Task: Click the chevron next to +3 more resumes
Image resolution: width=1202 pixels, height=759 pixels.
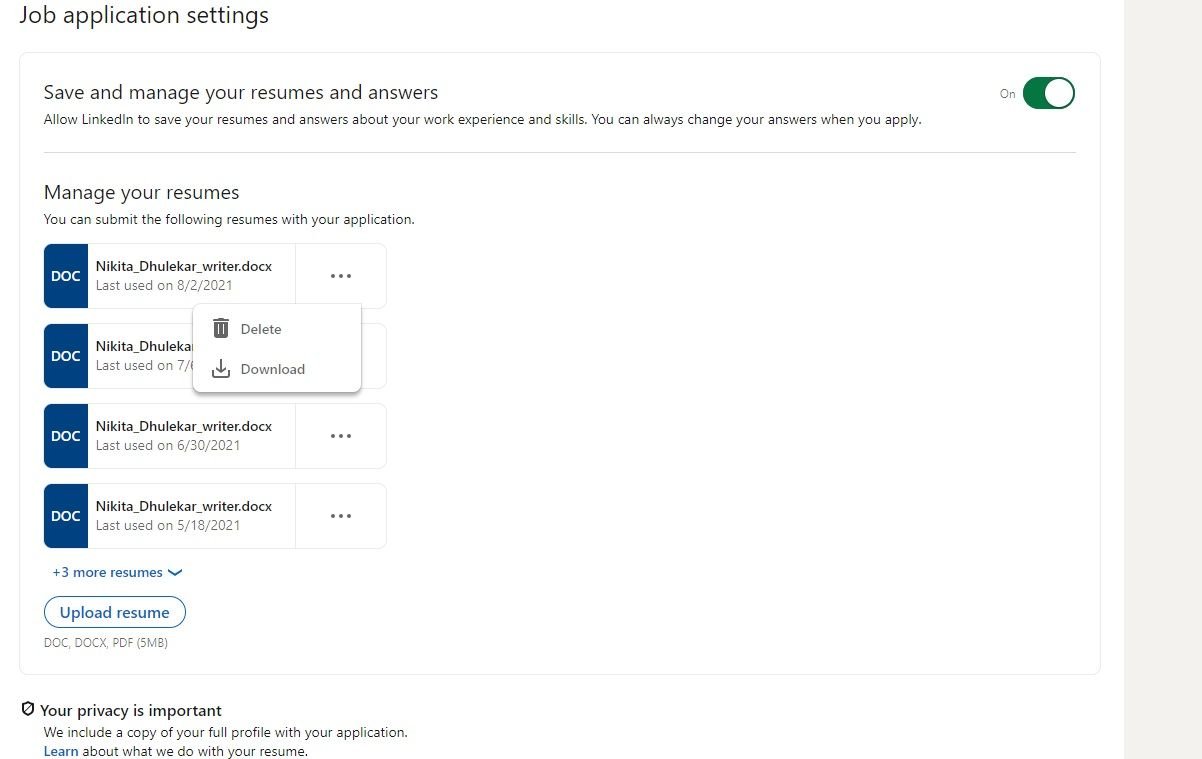Action: tap(175, 573)
